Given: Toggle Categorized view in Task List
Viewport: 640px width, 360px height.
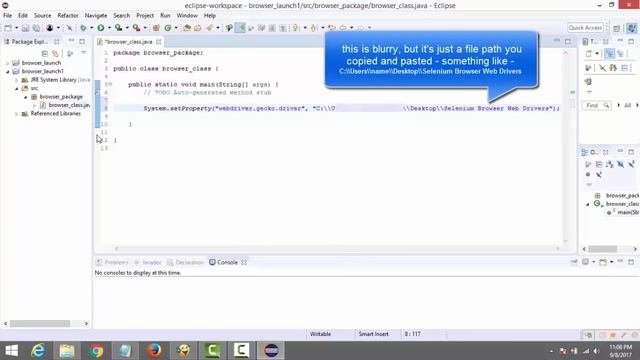Looking at the screenshot, I should 609,53.
